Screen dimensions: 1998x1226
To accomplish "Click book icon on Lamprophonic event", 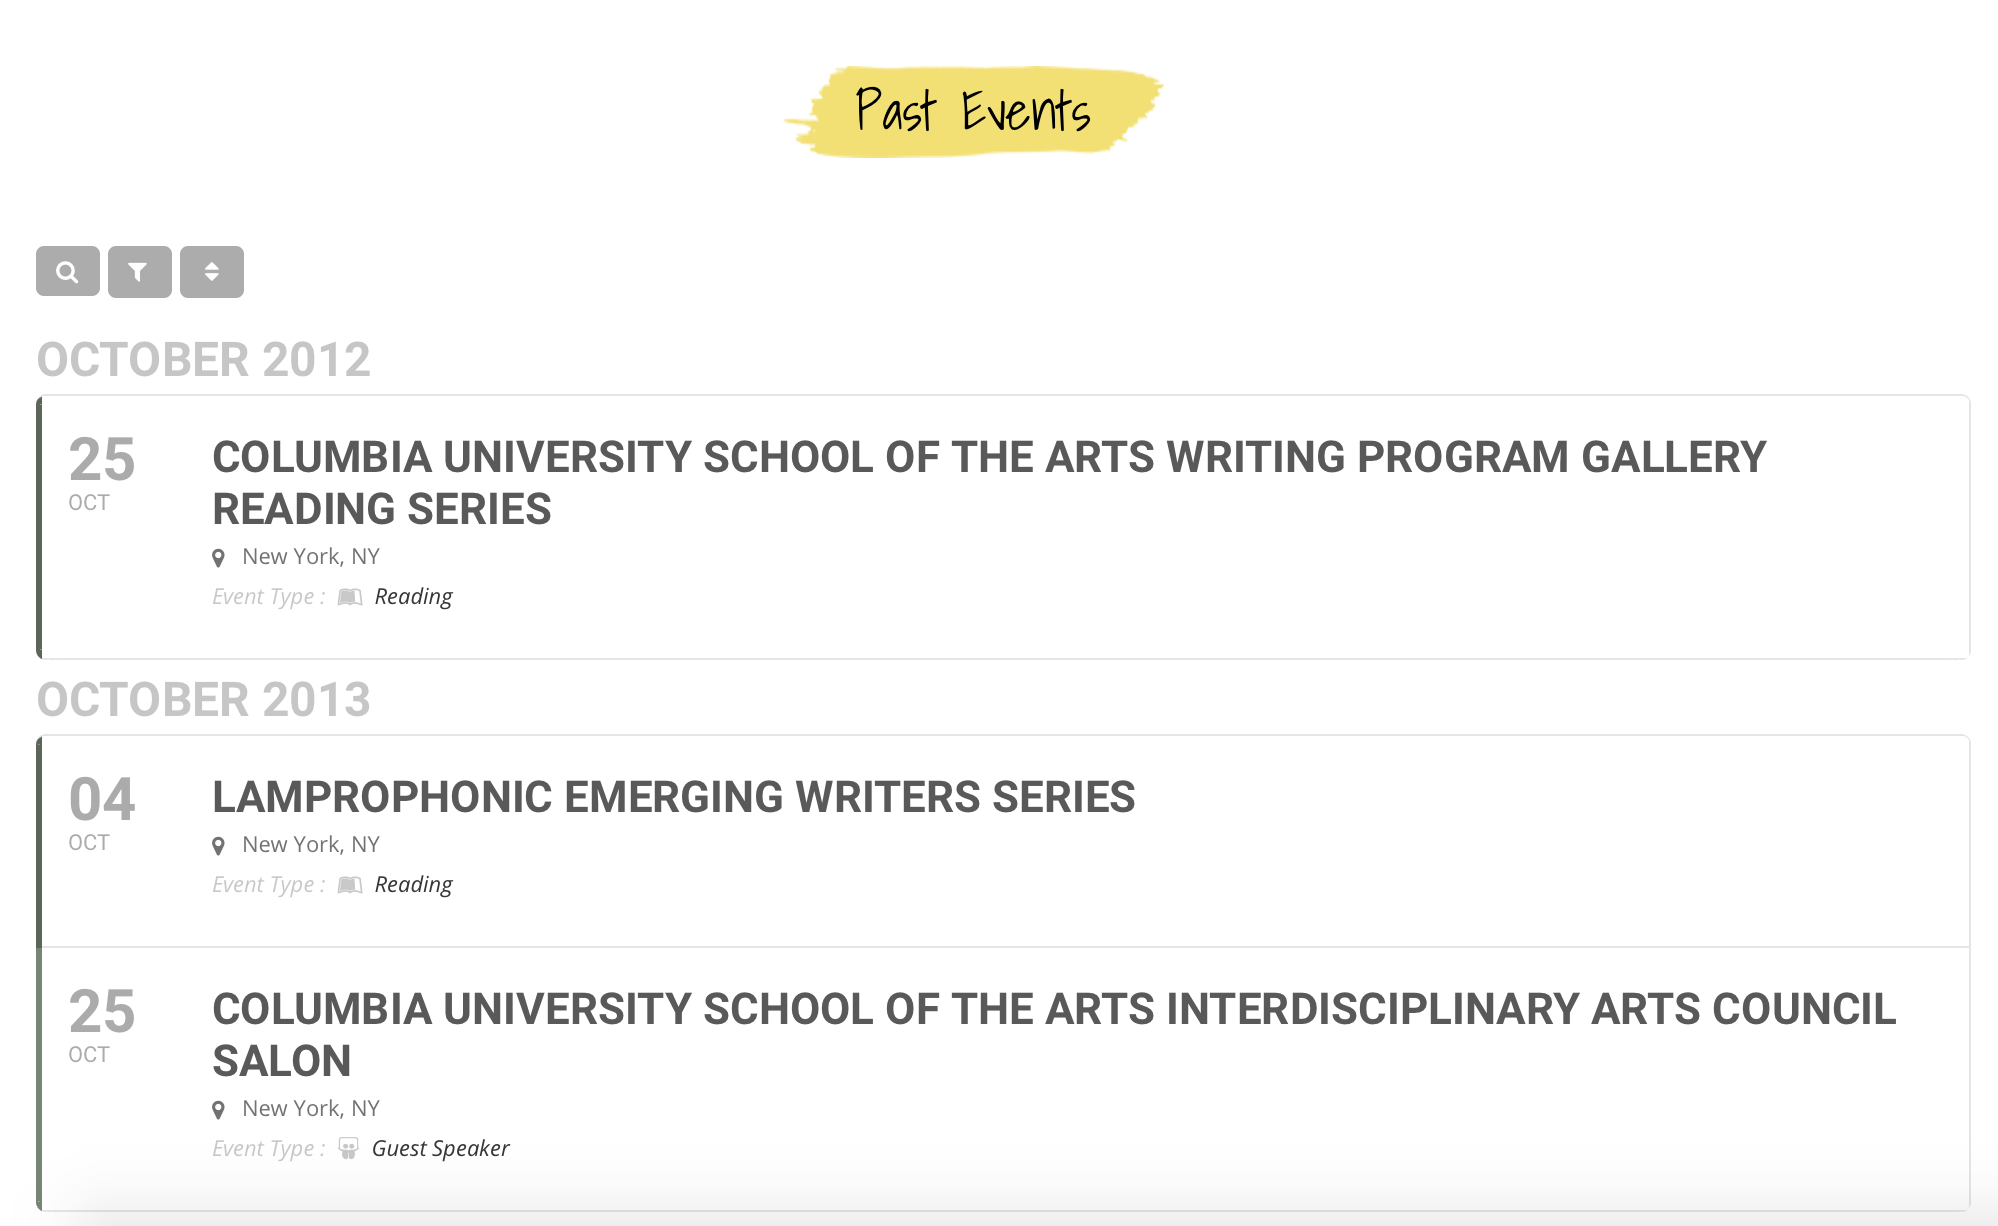I will click(x=350, y=885).
